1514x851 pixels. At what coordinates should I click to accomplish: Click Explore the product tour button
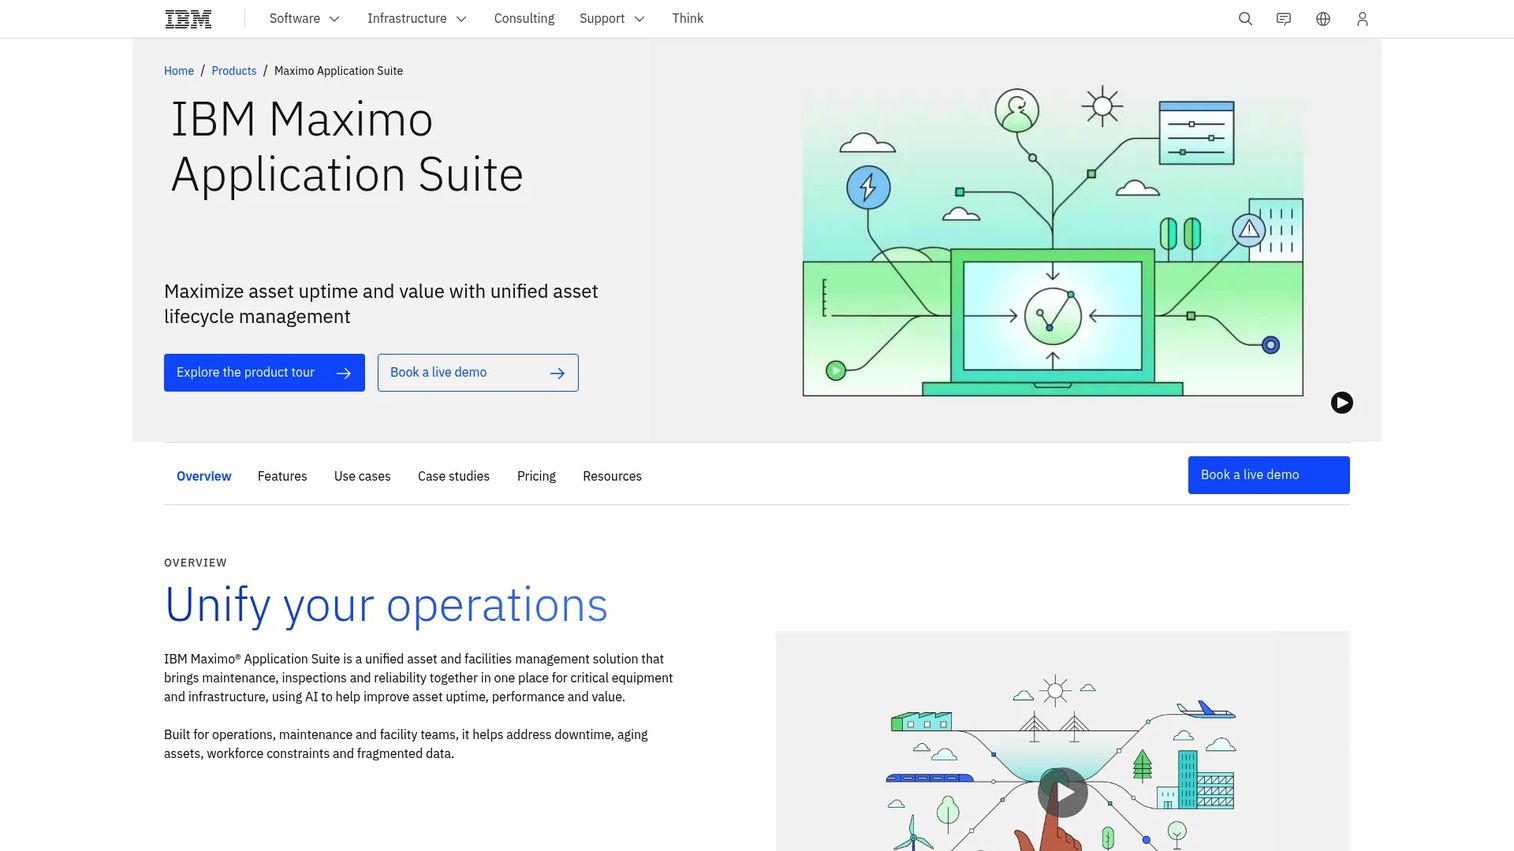tap(264, 372)
